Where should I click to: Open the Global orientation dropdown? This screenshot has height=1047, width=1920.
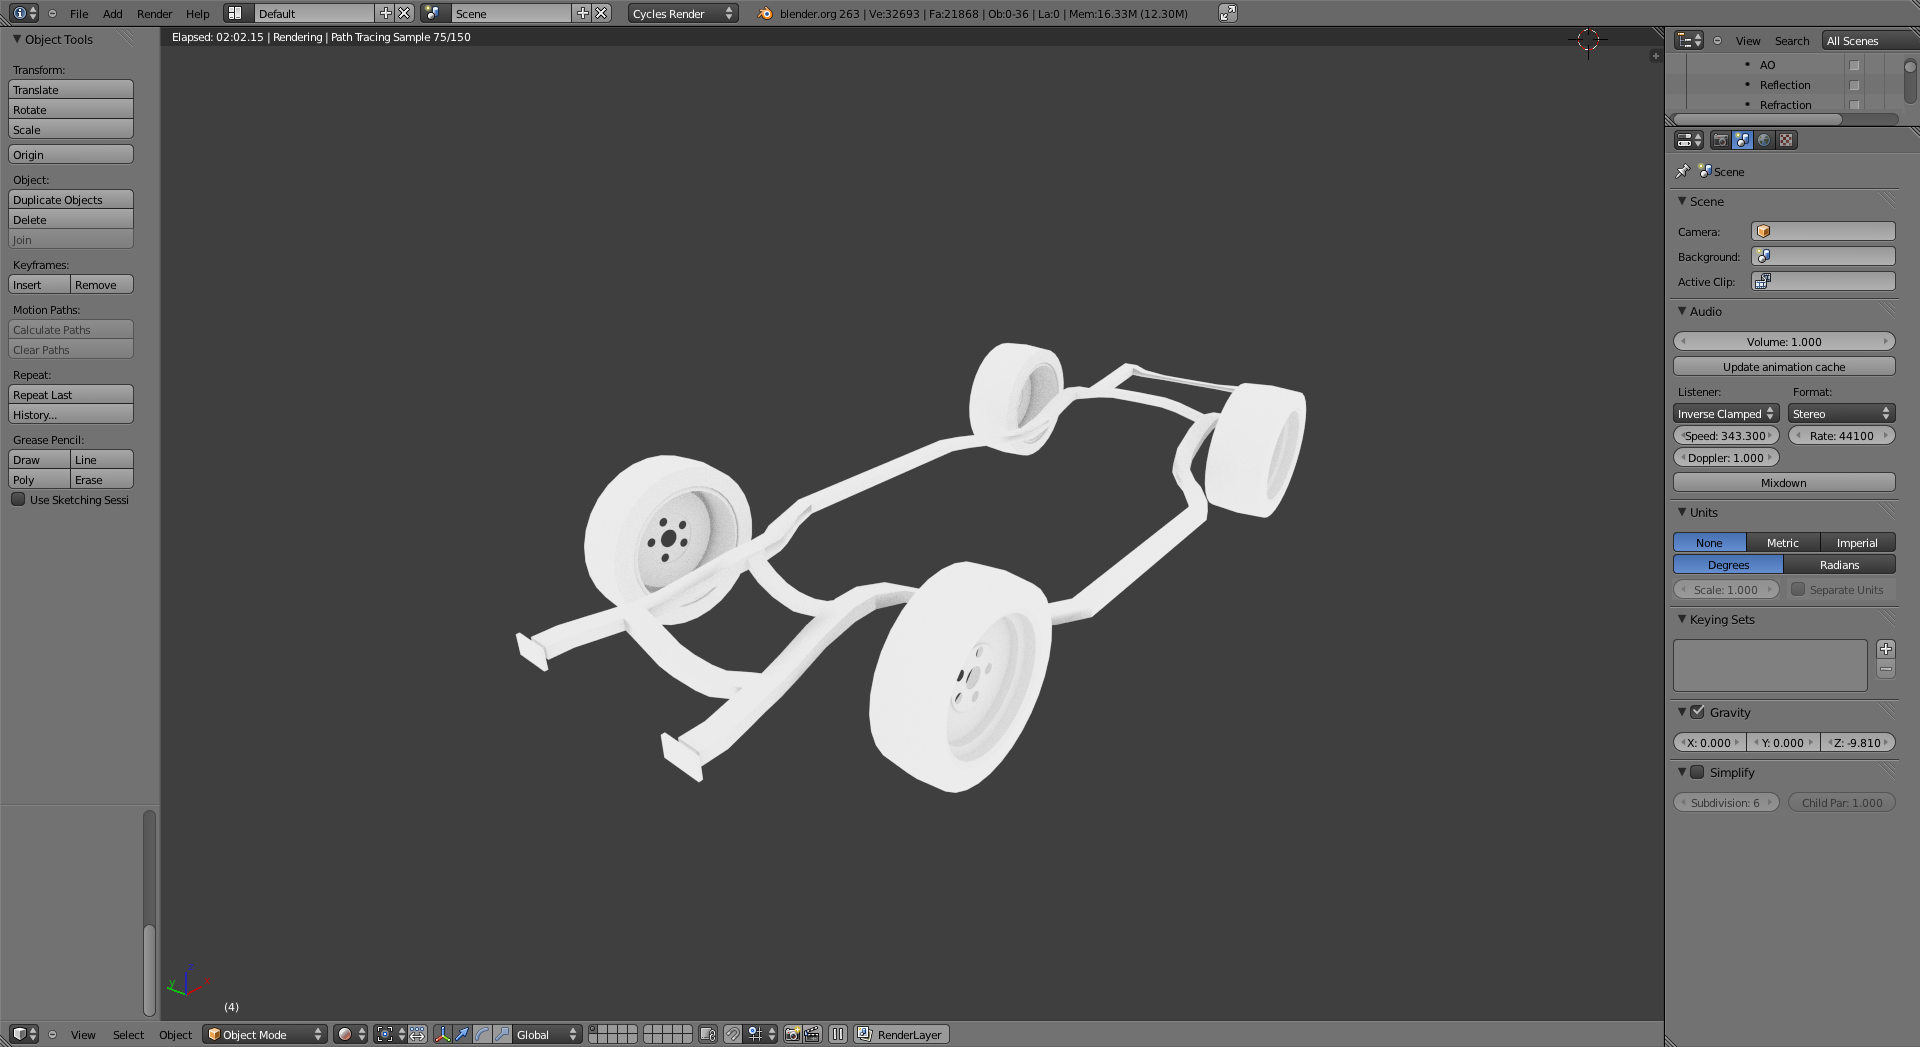tap(547, 1034)
